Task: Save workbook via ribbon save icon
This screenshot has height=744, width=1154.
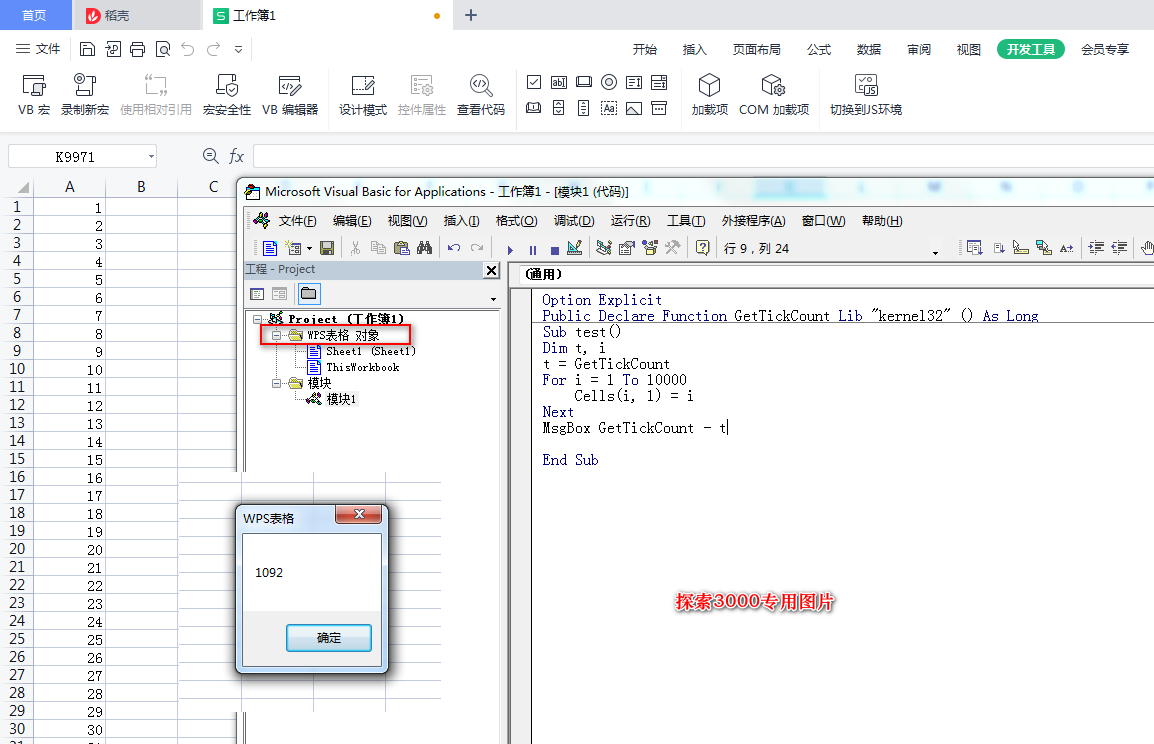Action: point(88,49)
